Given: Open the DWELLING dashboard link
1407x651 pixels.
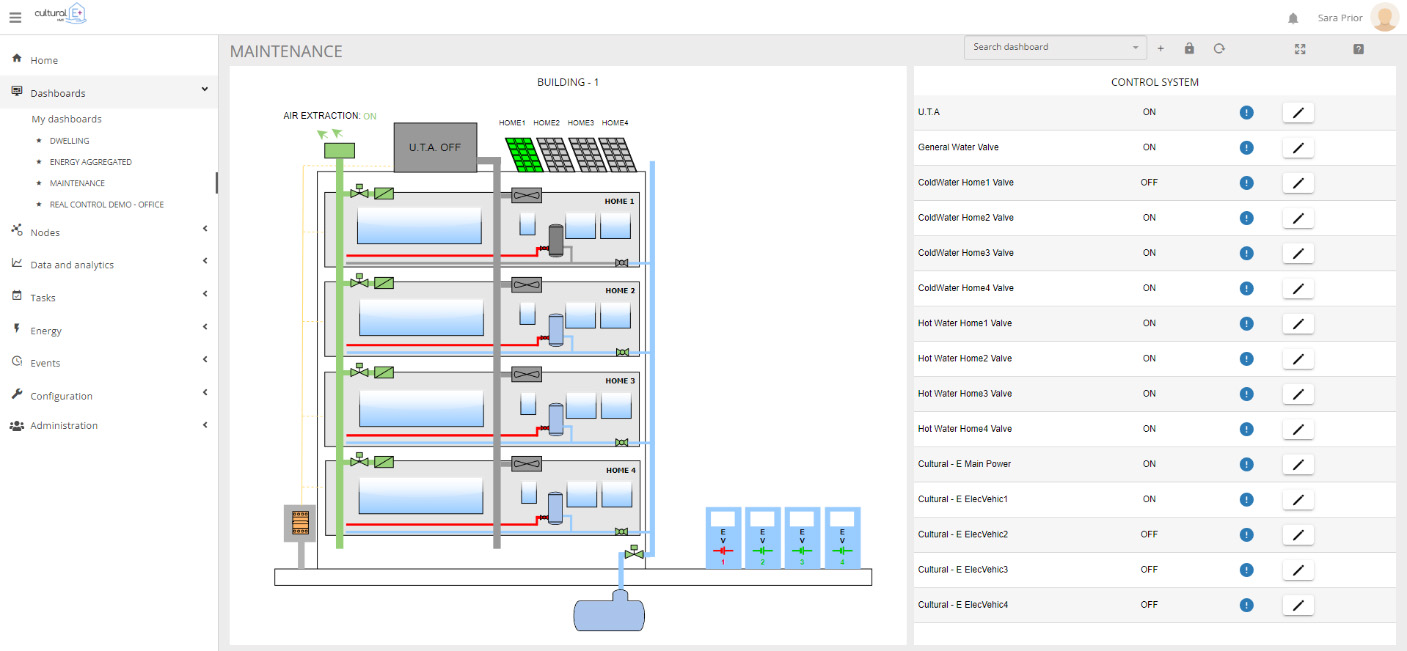Looking at the screenshot, I should pos(70,141).
